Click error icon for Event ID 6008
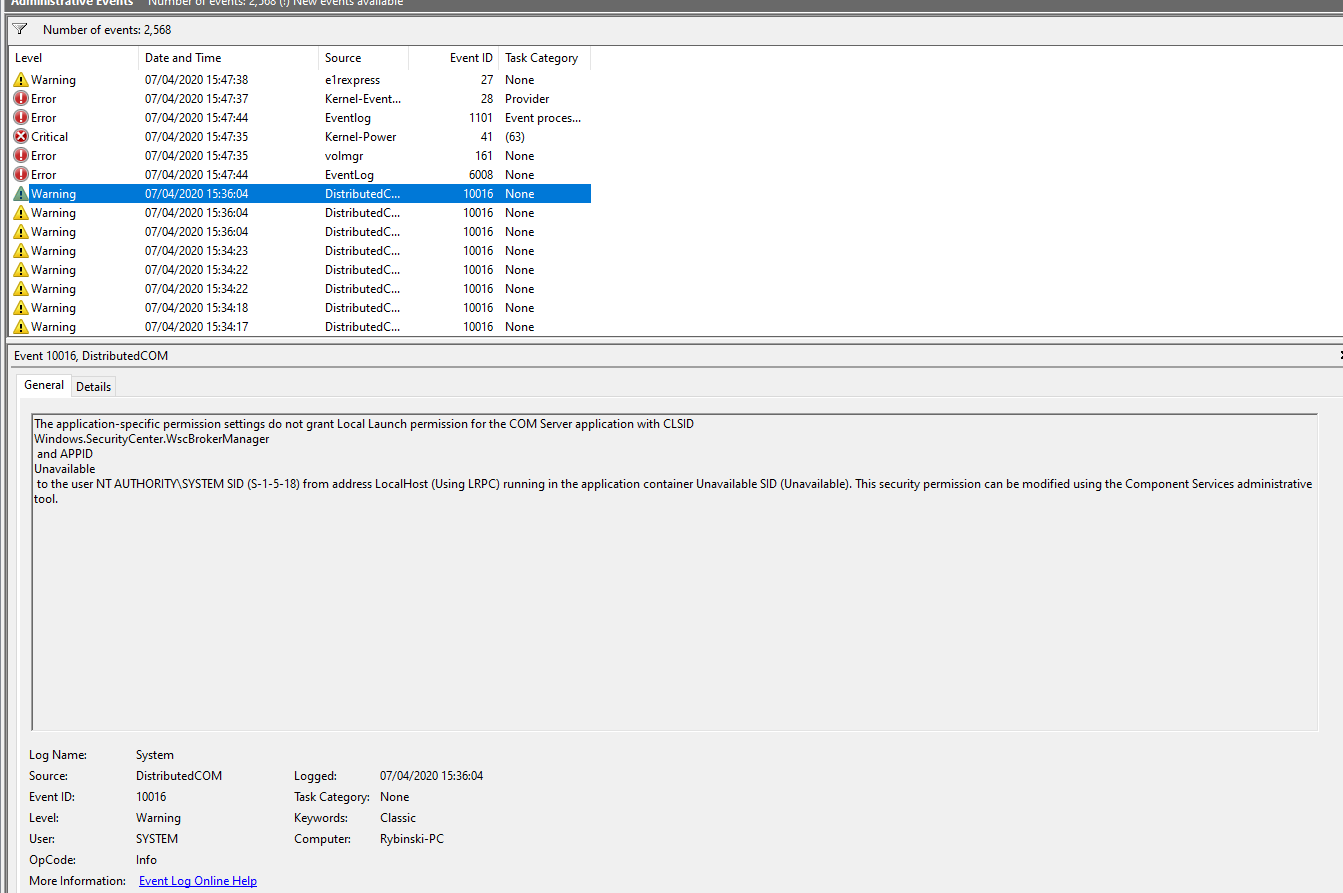Screen dimensions: 1343x893 click(x=21, y=175)
